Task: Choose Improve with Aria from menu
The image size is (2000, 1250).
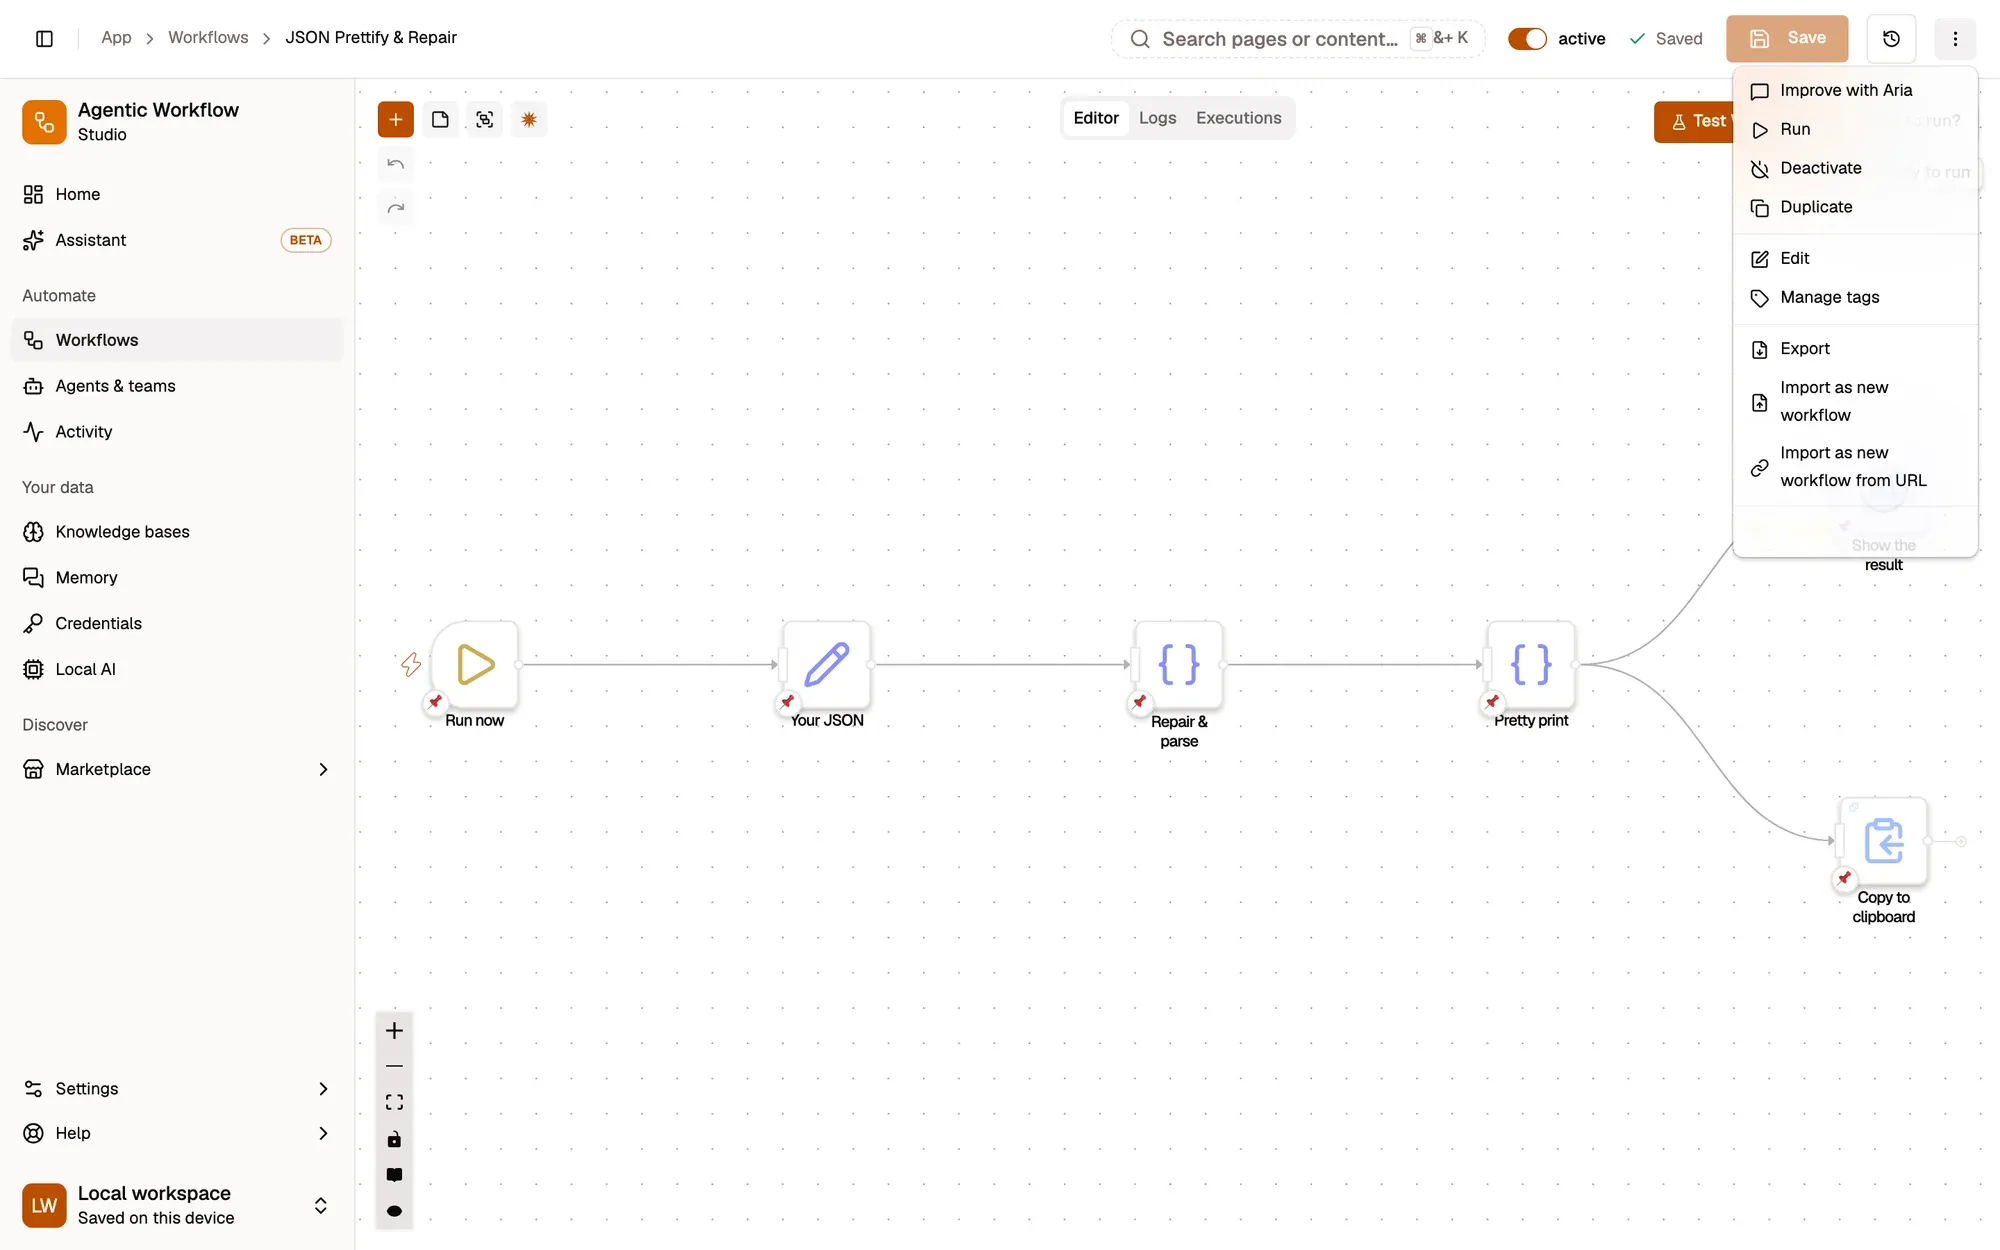Action: coord(1855,90)
